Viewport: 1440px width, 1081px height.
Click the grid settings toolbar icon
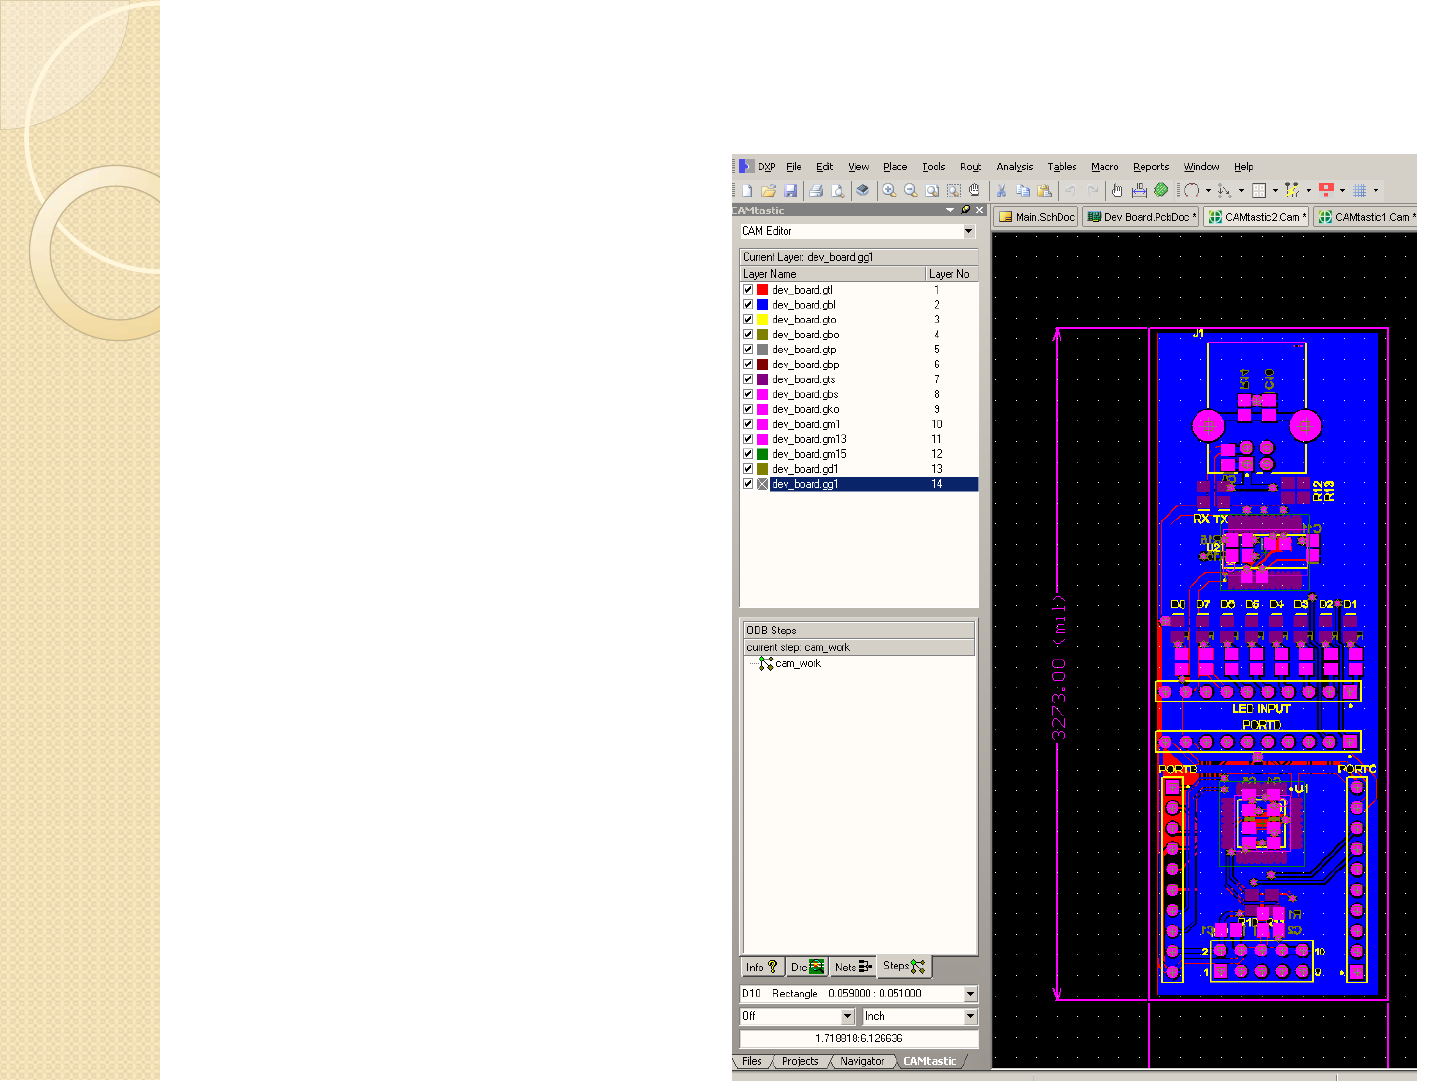(x=1360, y=190)
